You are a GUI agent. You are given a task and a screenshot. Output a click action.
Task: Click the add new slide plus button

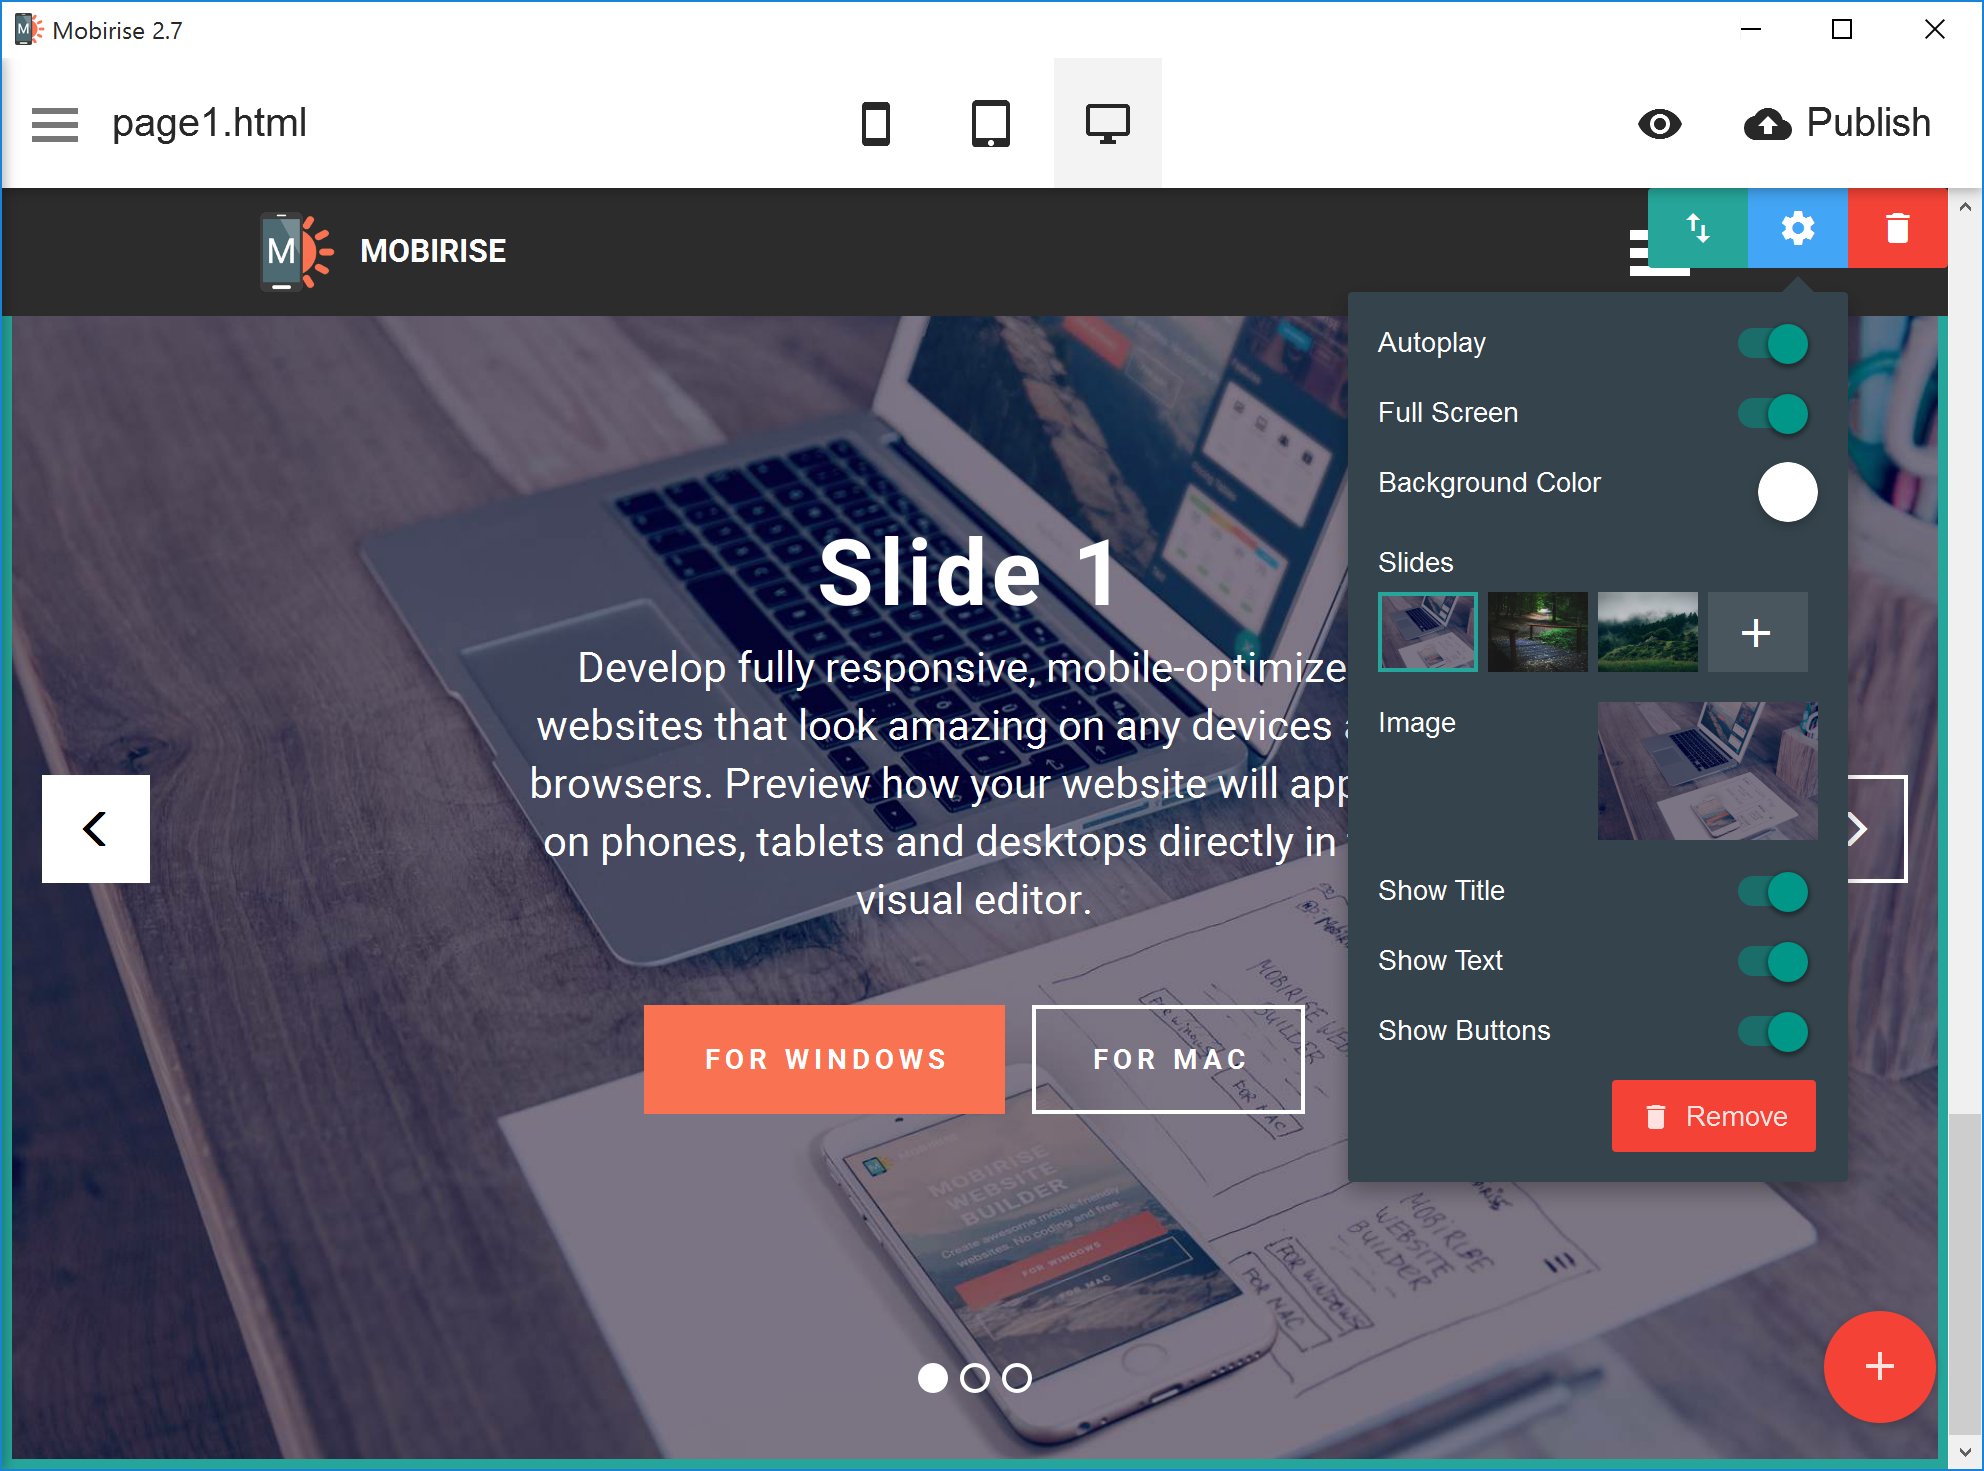[x=1754, y=630]
